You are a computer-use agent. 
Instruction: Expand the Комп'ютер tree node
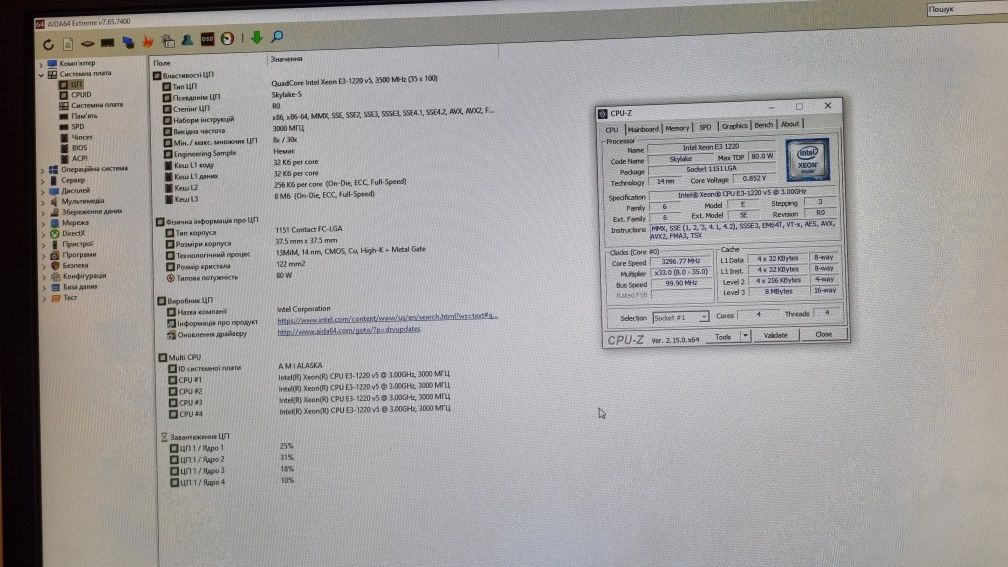41,65
